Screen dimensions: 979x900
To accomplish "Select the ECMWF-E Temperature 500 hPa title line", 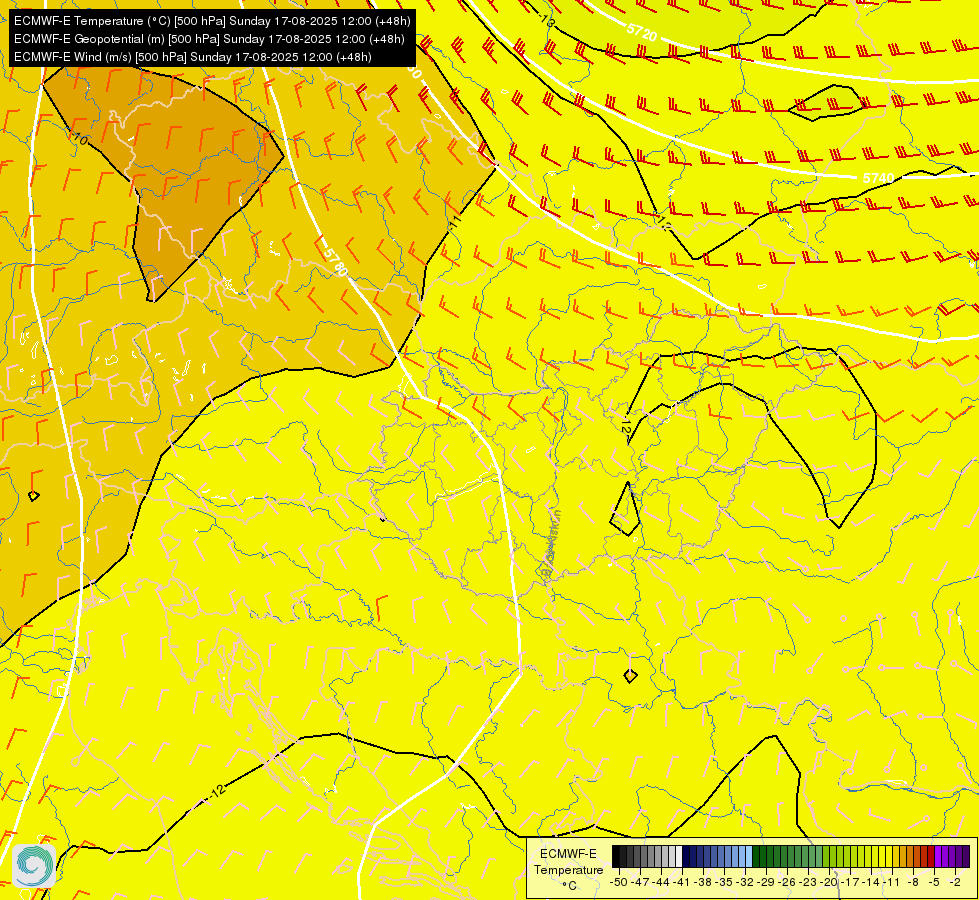I will point(212,21).
